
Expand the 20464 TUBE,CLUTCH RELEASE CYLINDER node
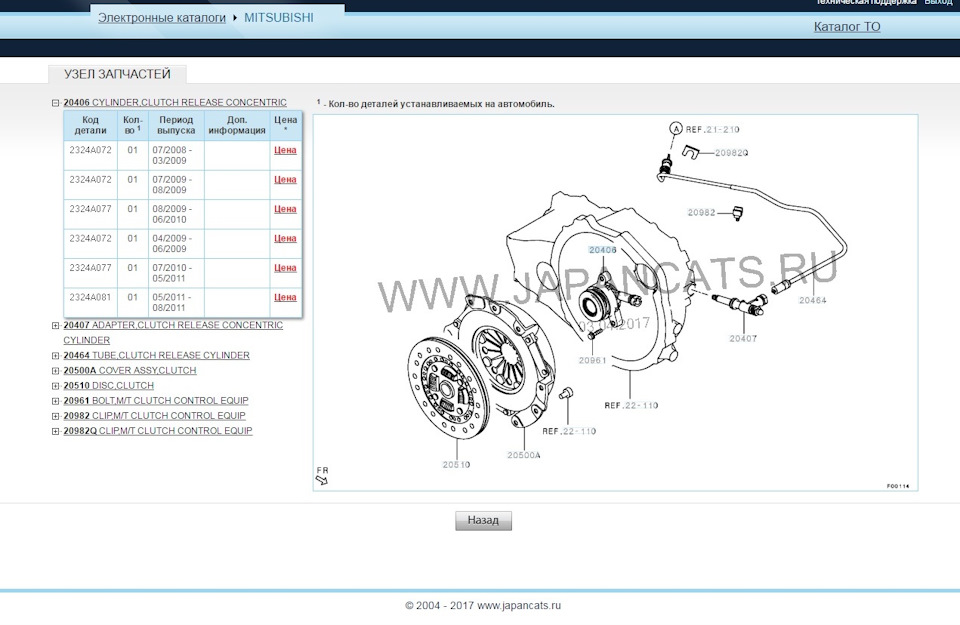click(53, 355)
